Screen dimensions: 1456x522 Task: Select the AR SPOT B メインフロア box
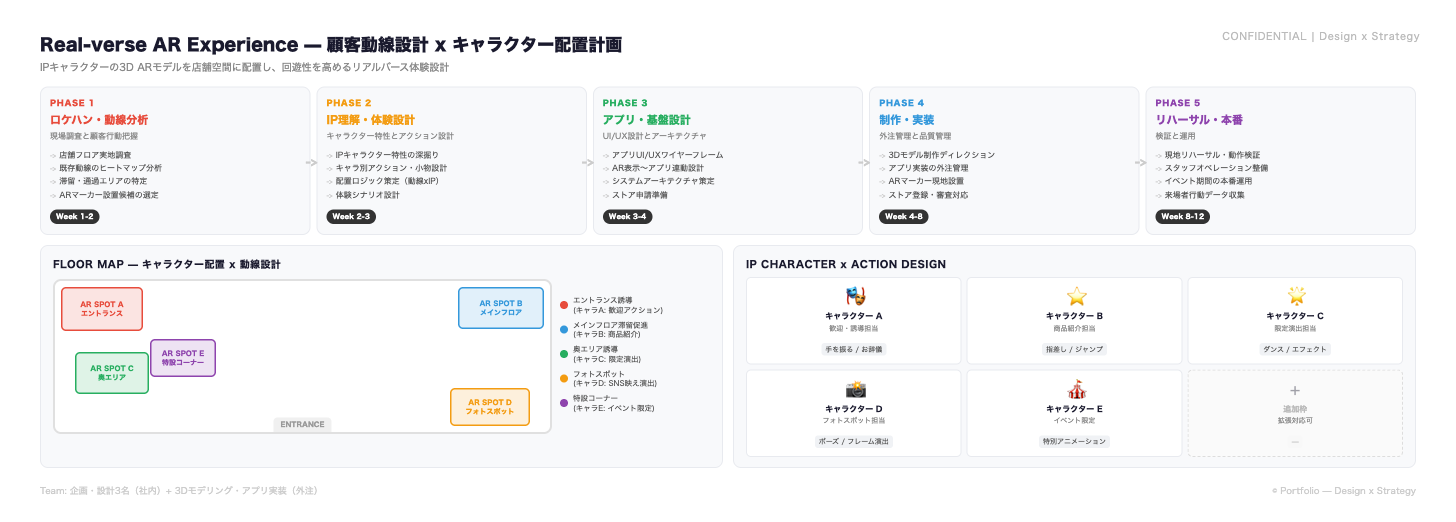pos(501,308)
